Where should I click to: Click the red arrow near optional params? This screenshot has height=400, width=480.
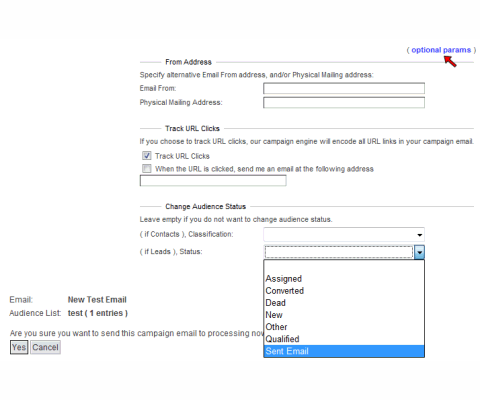point(450,61)
